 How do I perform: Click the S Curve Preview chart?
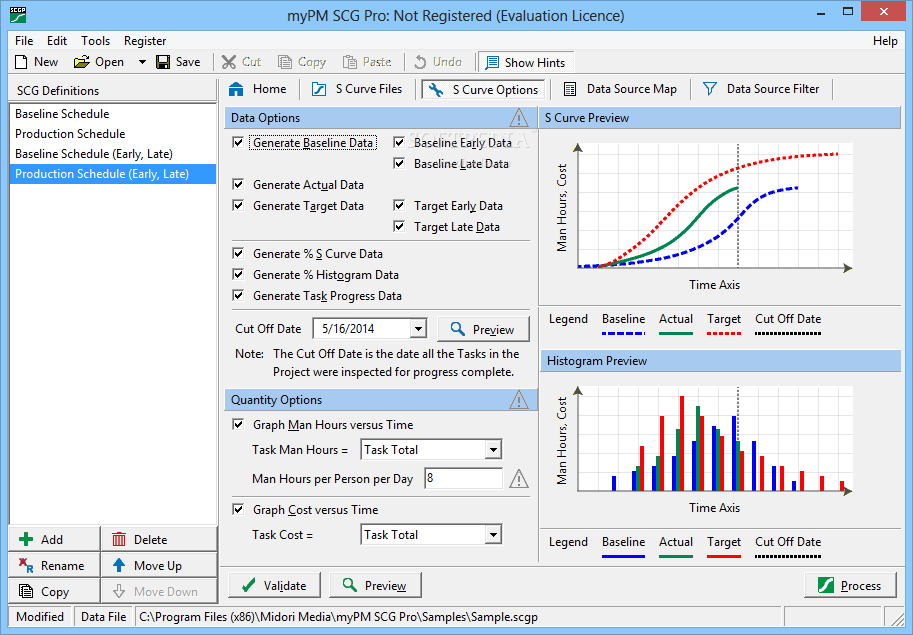tap(714, 209)
